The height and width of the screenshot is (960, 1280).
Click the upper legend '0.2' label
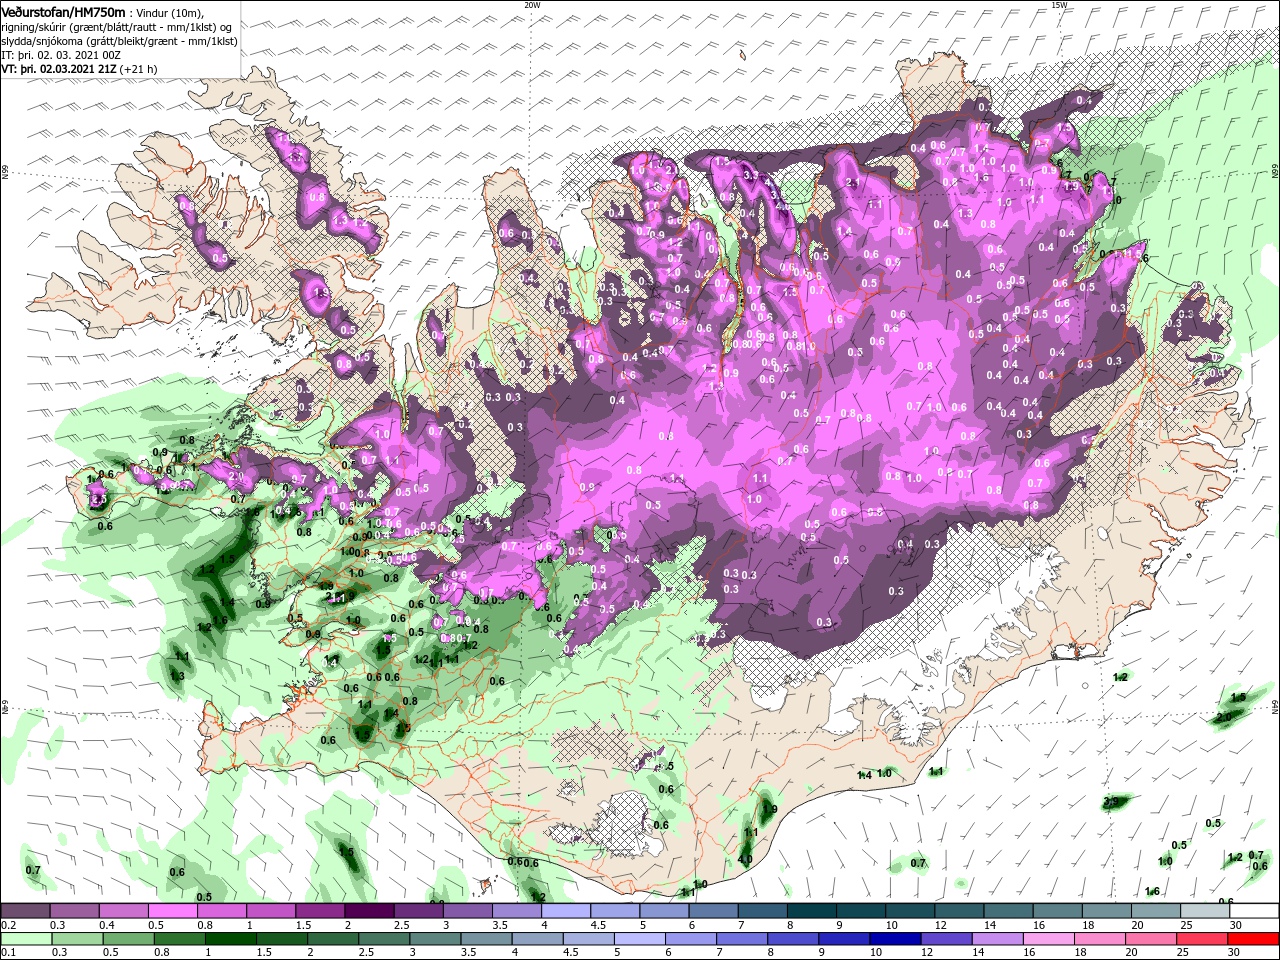9,925
